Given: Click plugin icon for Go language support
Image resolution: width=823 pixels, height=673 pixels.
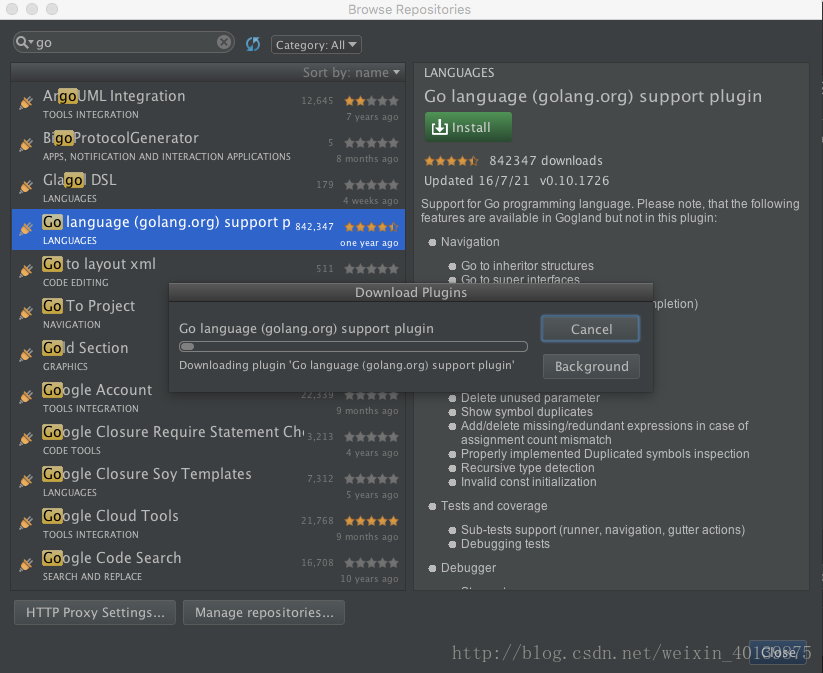Looking at the screenshot, I should coord(26,229).
